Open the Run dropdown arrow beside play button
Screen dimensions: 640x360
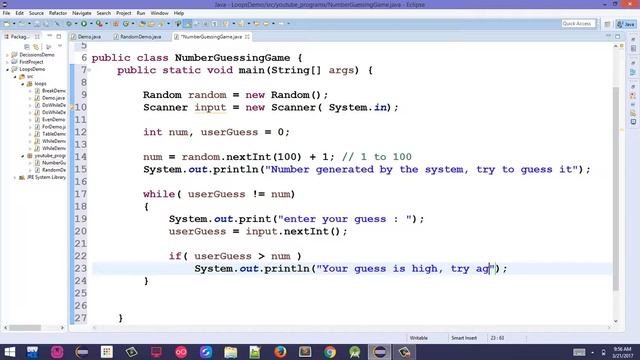click(x=91, y=24)
